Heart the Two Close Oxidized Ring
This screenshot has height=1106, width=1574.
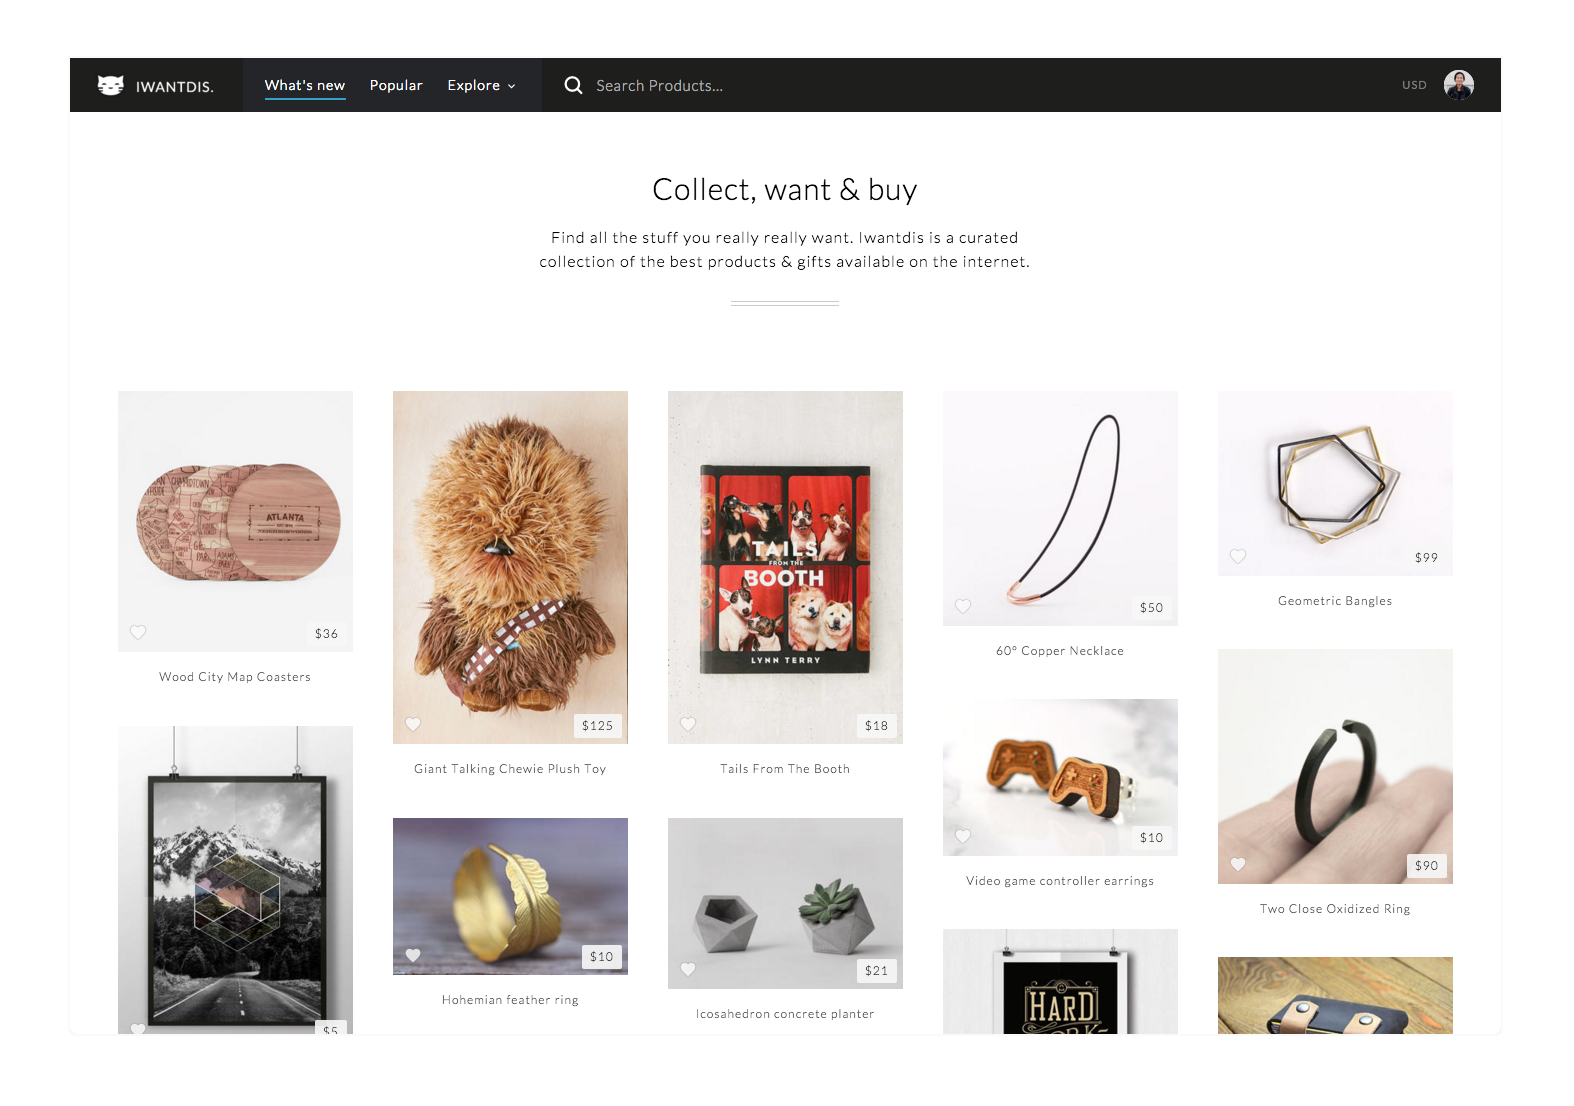point(1238,864)
